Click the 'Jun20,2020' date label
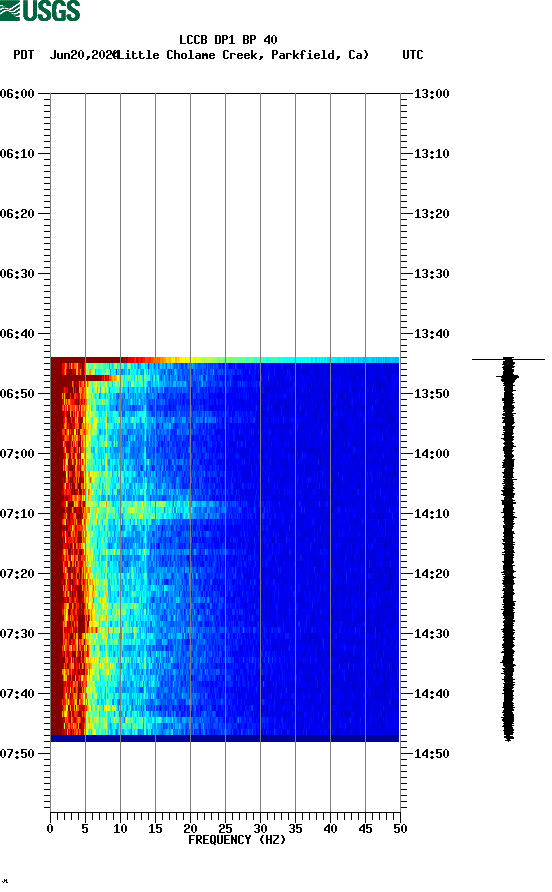 [x=84, y=55]
